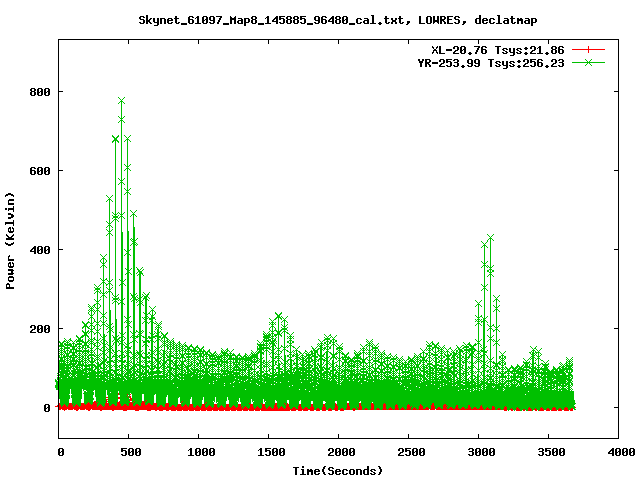
Task: Click the 4000 tick label on x-axis
Action: tap(619, 452)
